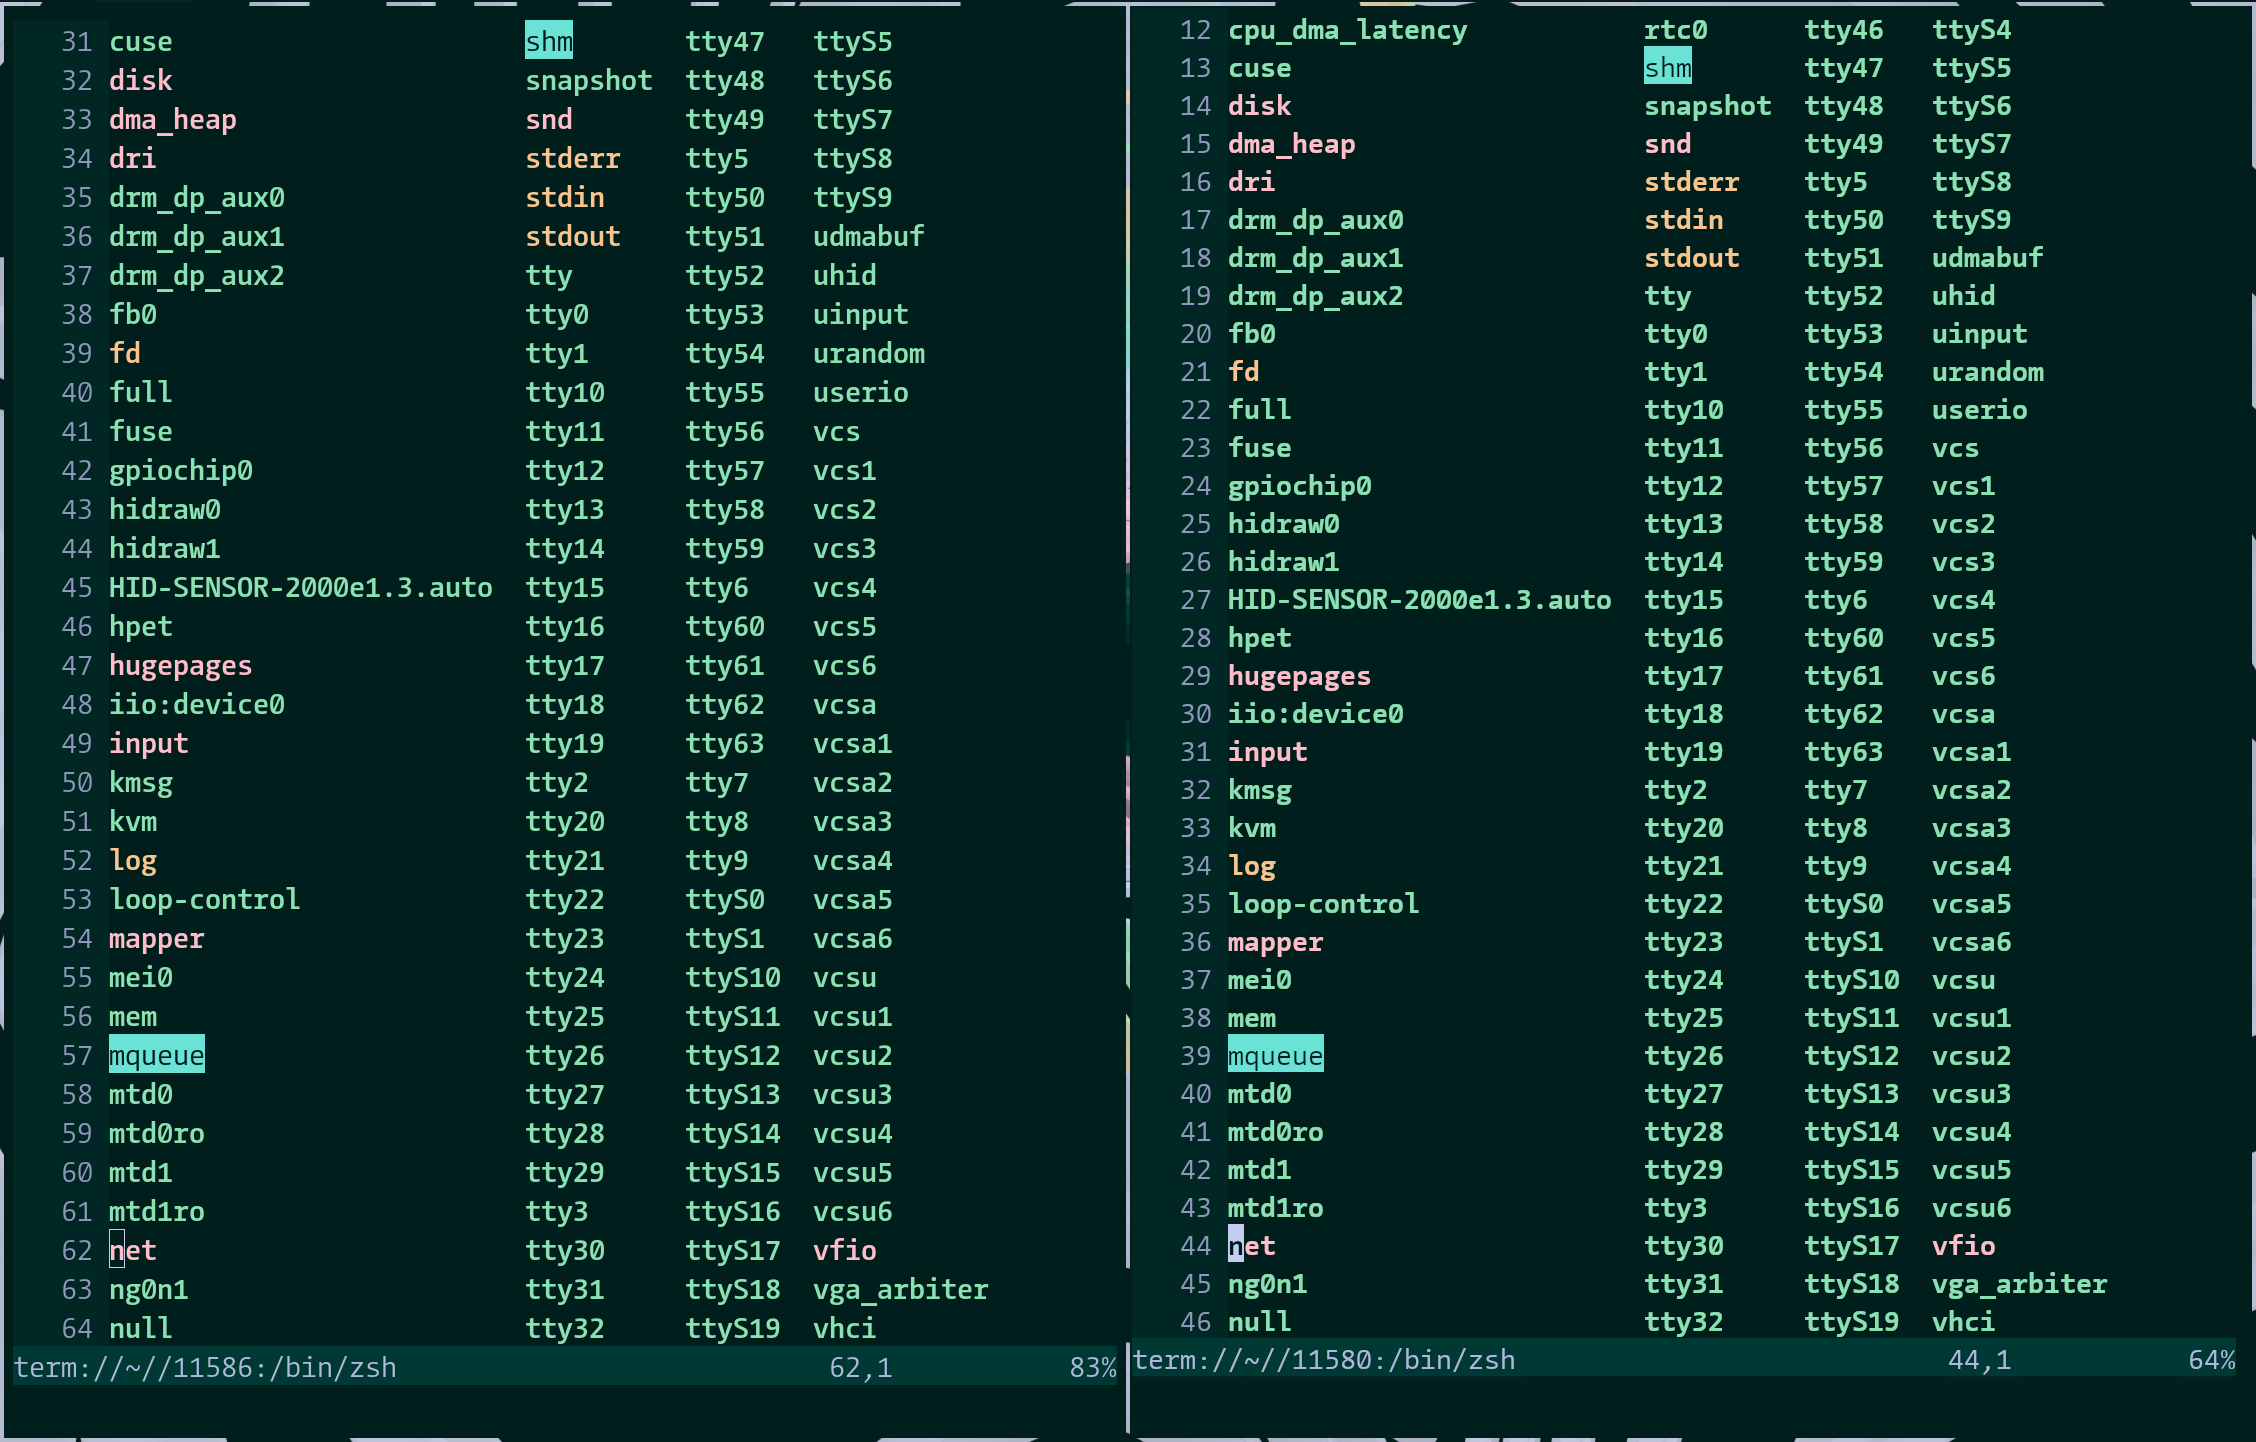
Task: Click the net entry in right pane
Action: coord(1251,1245)
